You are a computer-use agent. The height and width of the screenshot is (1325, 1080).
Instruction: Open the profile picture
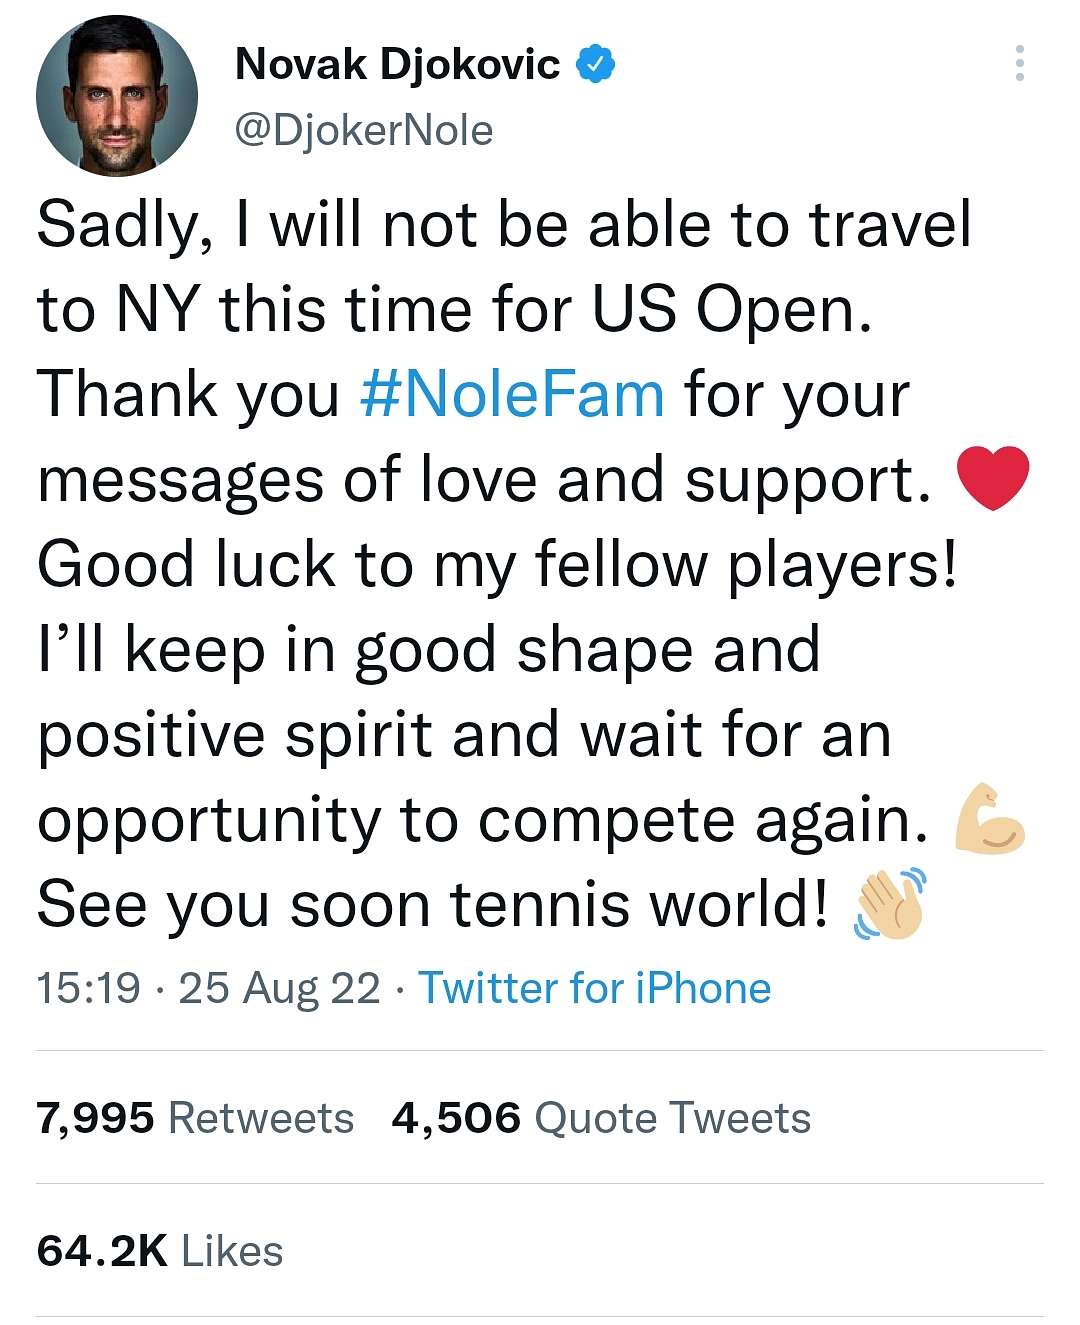point(117,96)
